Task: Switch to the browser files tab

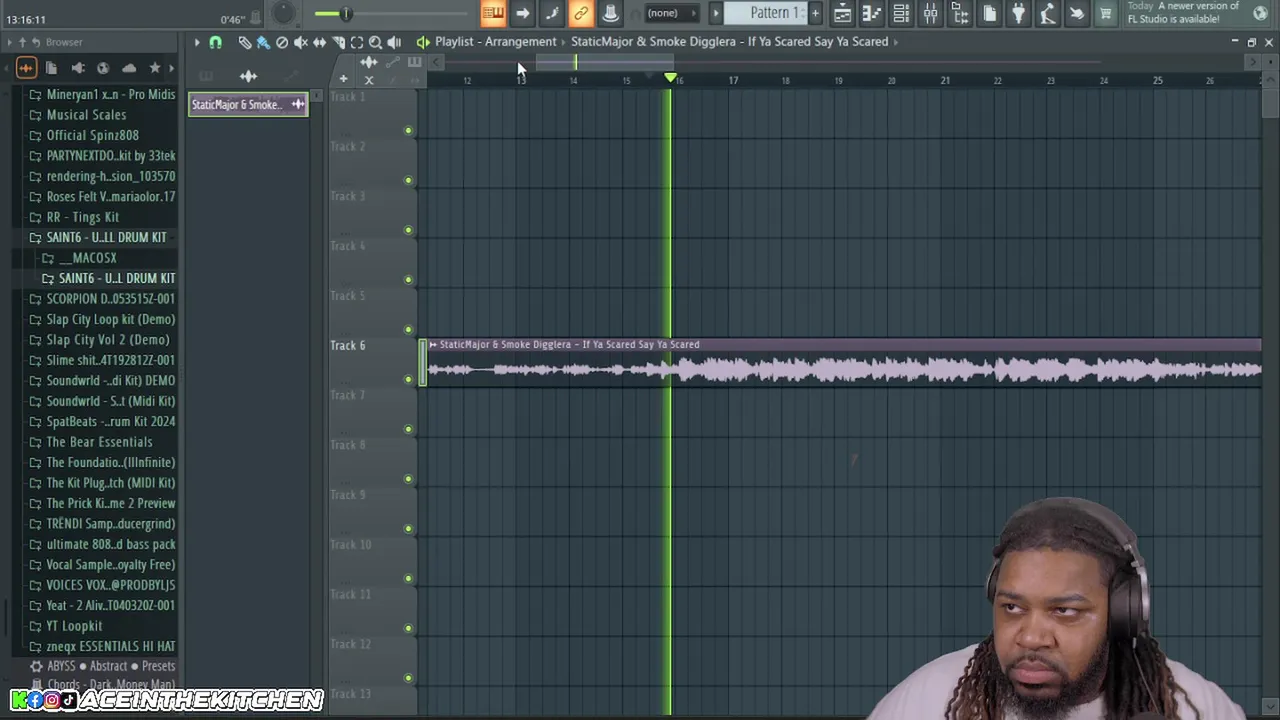Action: [x=51, y=68]
